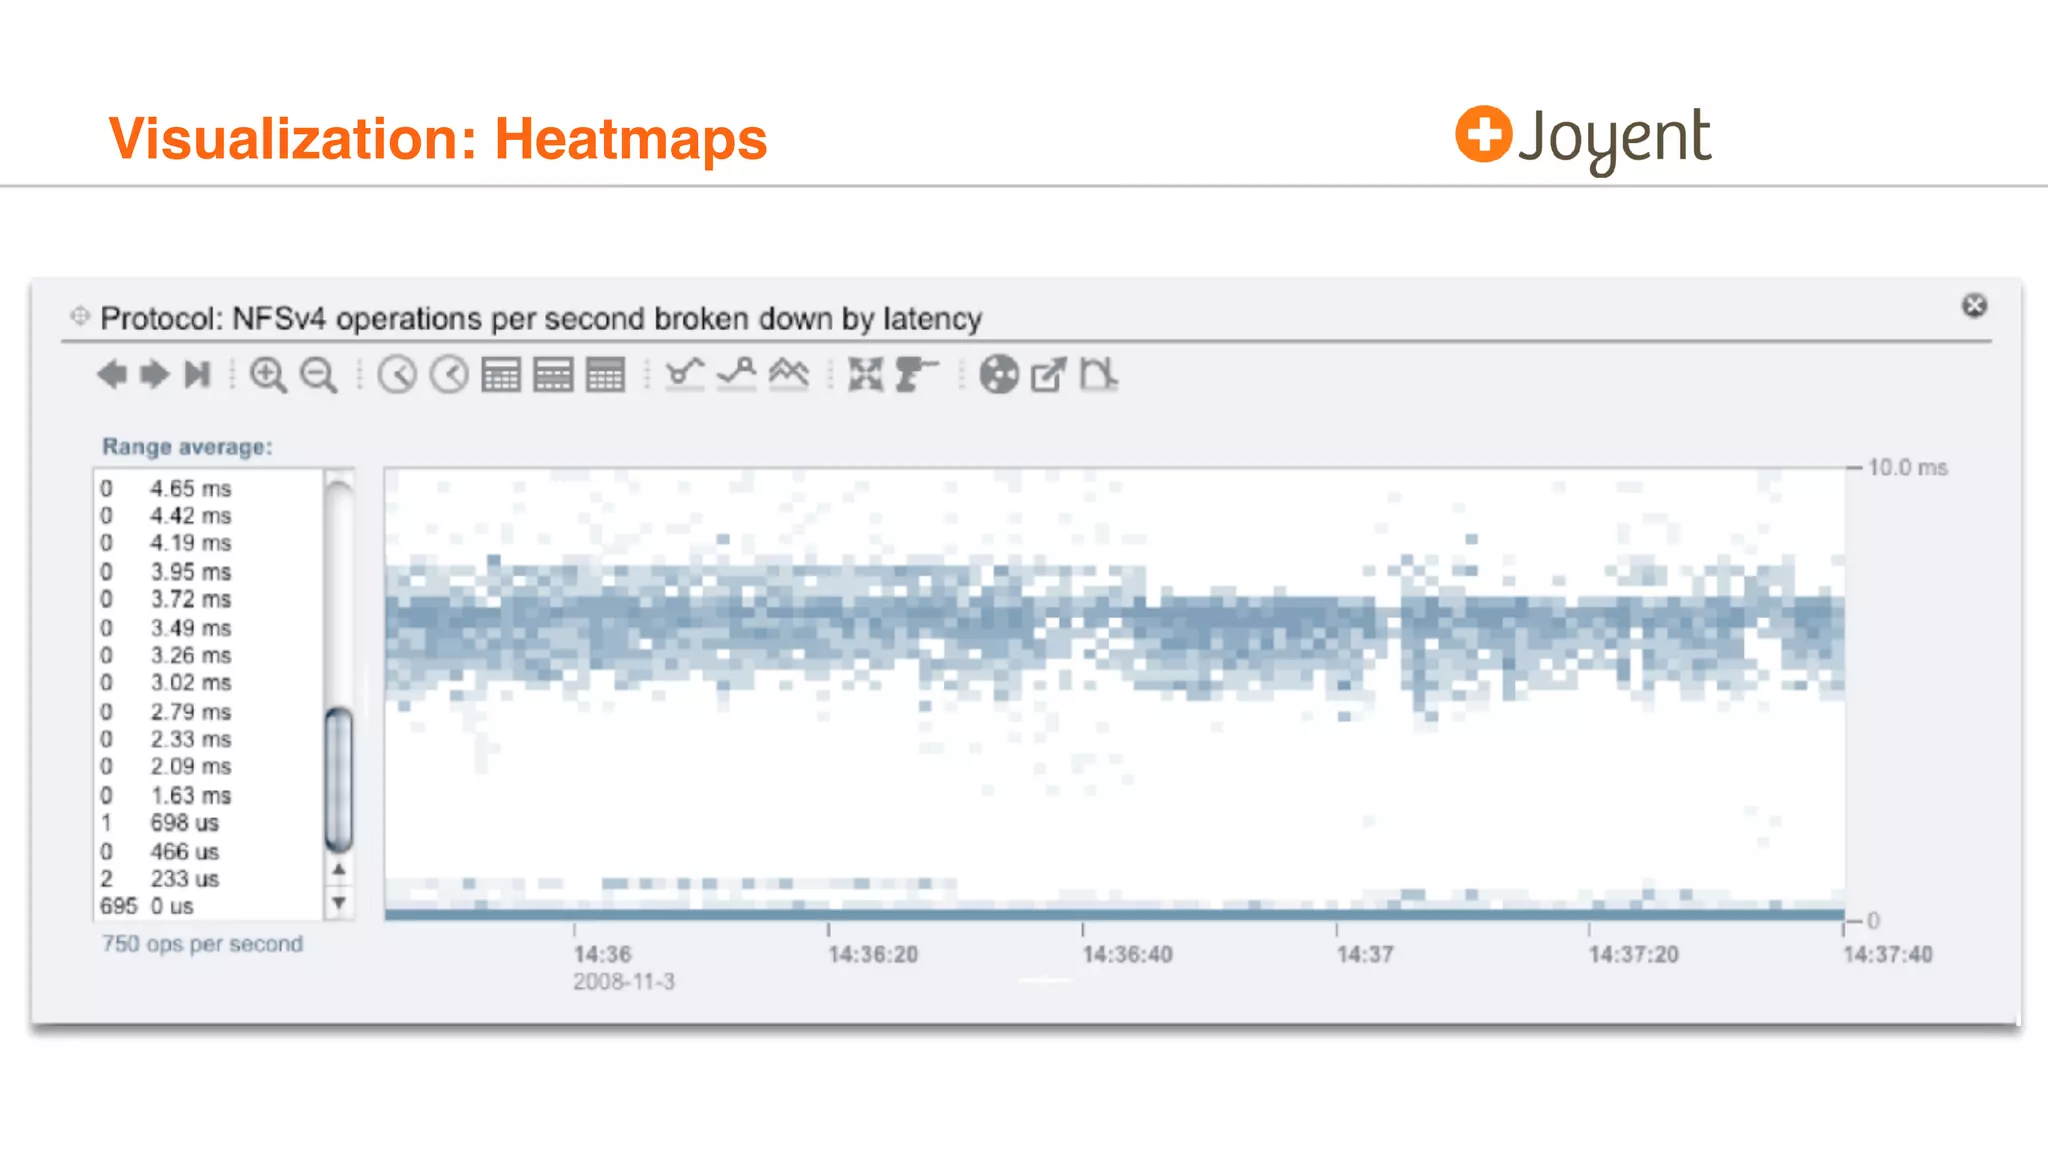Click the power drill drilldown icon
2048x1152 pixels.
point(916,375)
